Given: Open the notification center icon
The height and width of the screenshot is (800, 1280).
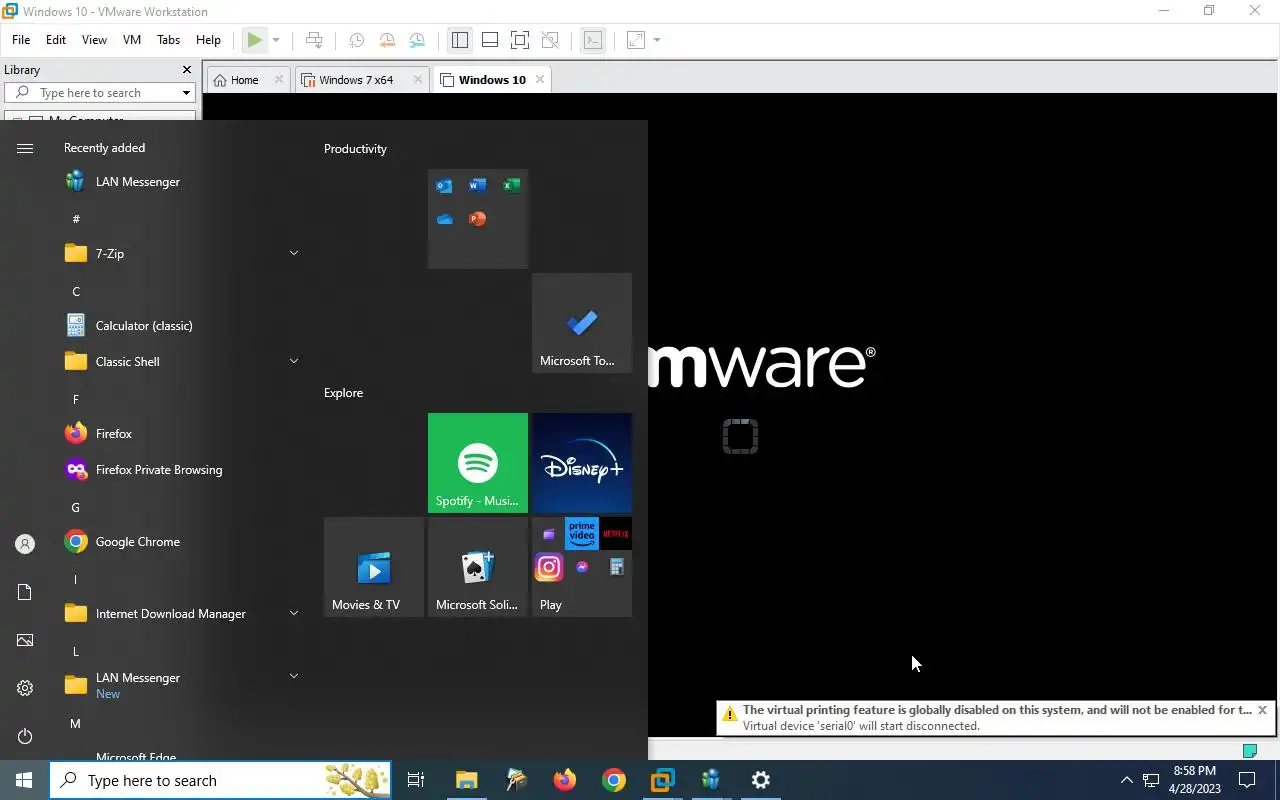Looking at the screenshot, I should click(x=1247, y=780).
